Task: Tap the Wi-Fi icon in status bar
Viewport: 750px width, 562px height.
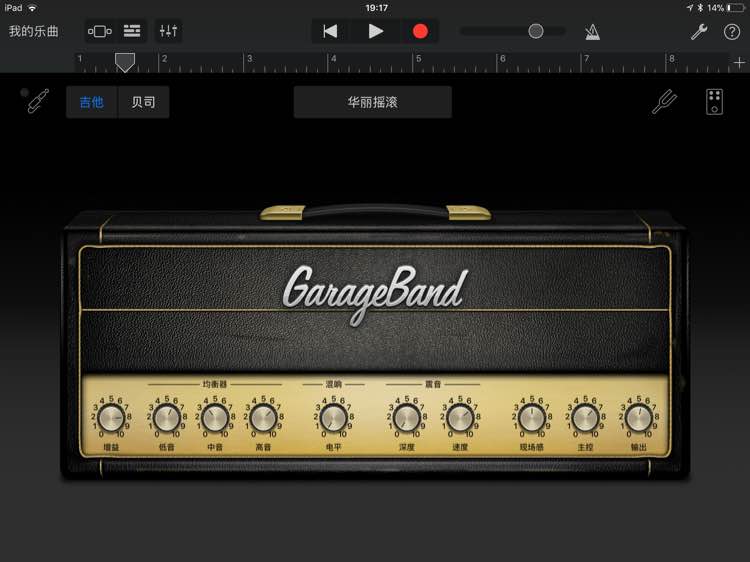Action: click(x=33, y=8)
